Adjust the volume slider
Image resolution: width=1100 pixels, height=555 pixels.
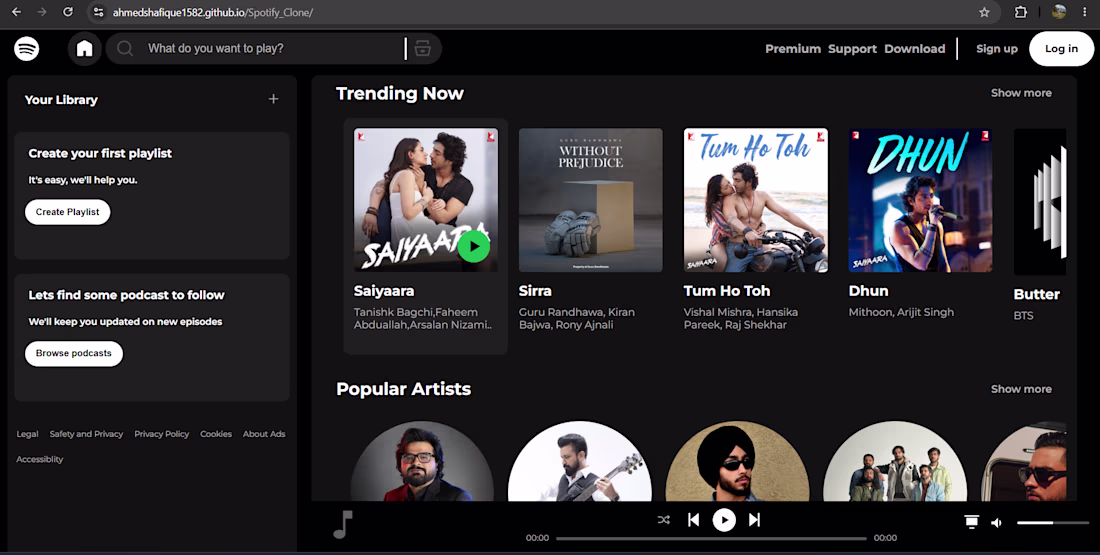(1052, 523)
